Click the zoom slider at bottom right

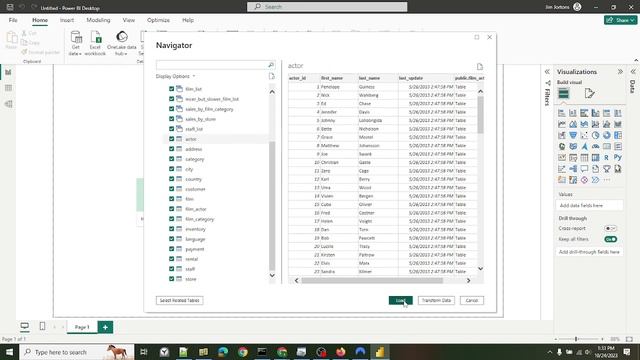tap(579, 339)
